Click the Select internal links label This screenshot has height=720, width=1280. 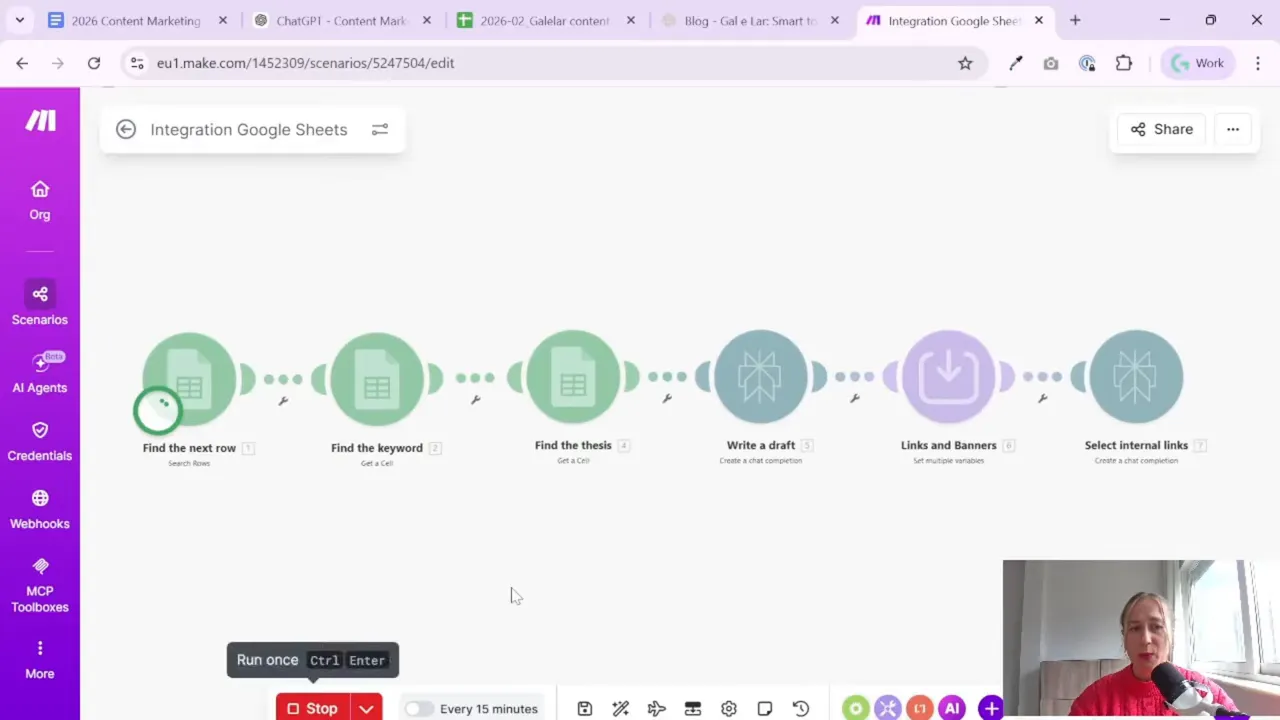(1137, 445)
